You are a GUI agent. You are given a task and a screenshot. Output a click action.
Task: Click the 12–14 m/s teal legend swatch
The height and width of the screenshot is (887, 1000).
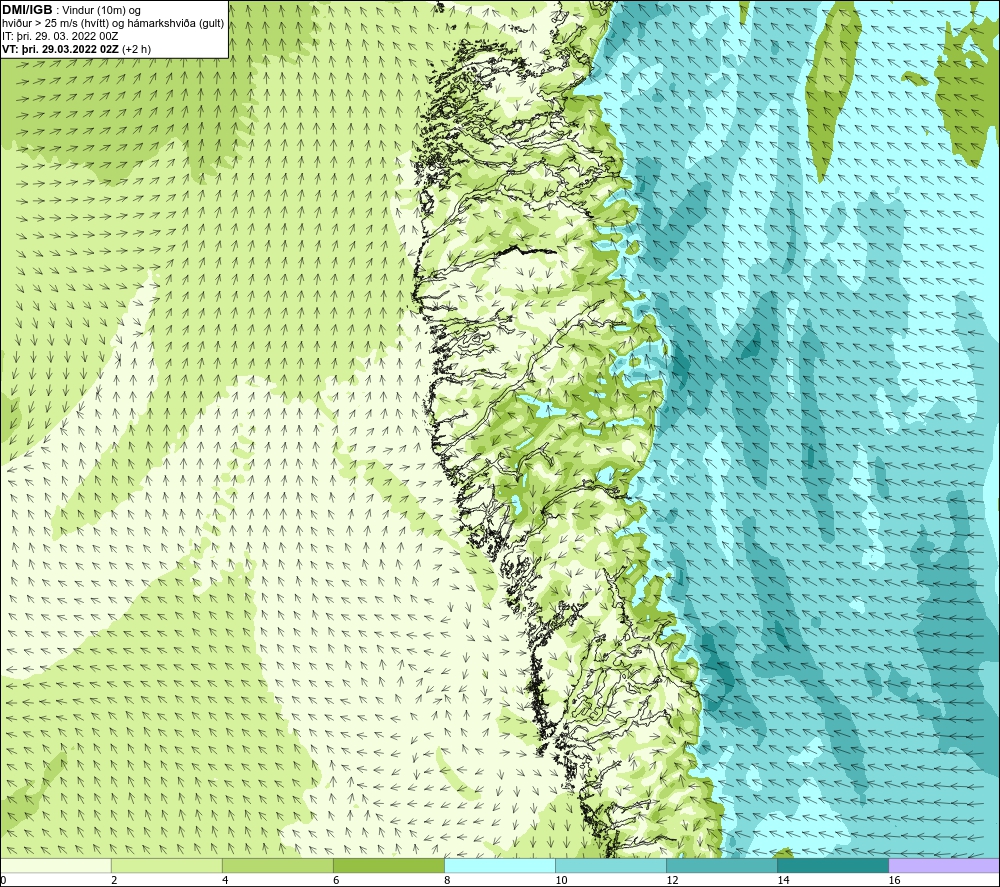[x=721, y=865]
